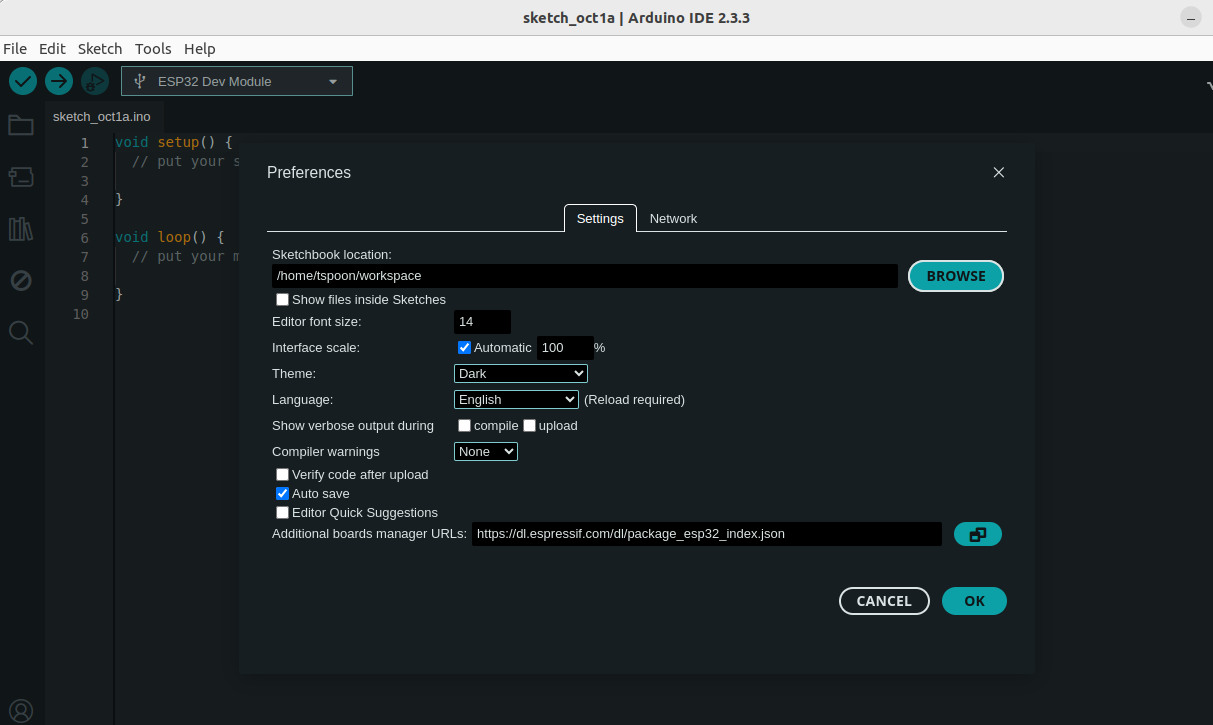Image resolution: width=1213 pixels, height=725 pixels.
Task: Toggle Show files inside Sketches checkbox
Action: click(x=283, y=300)
